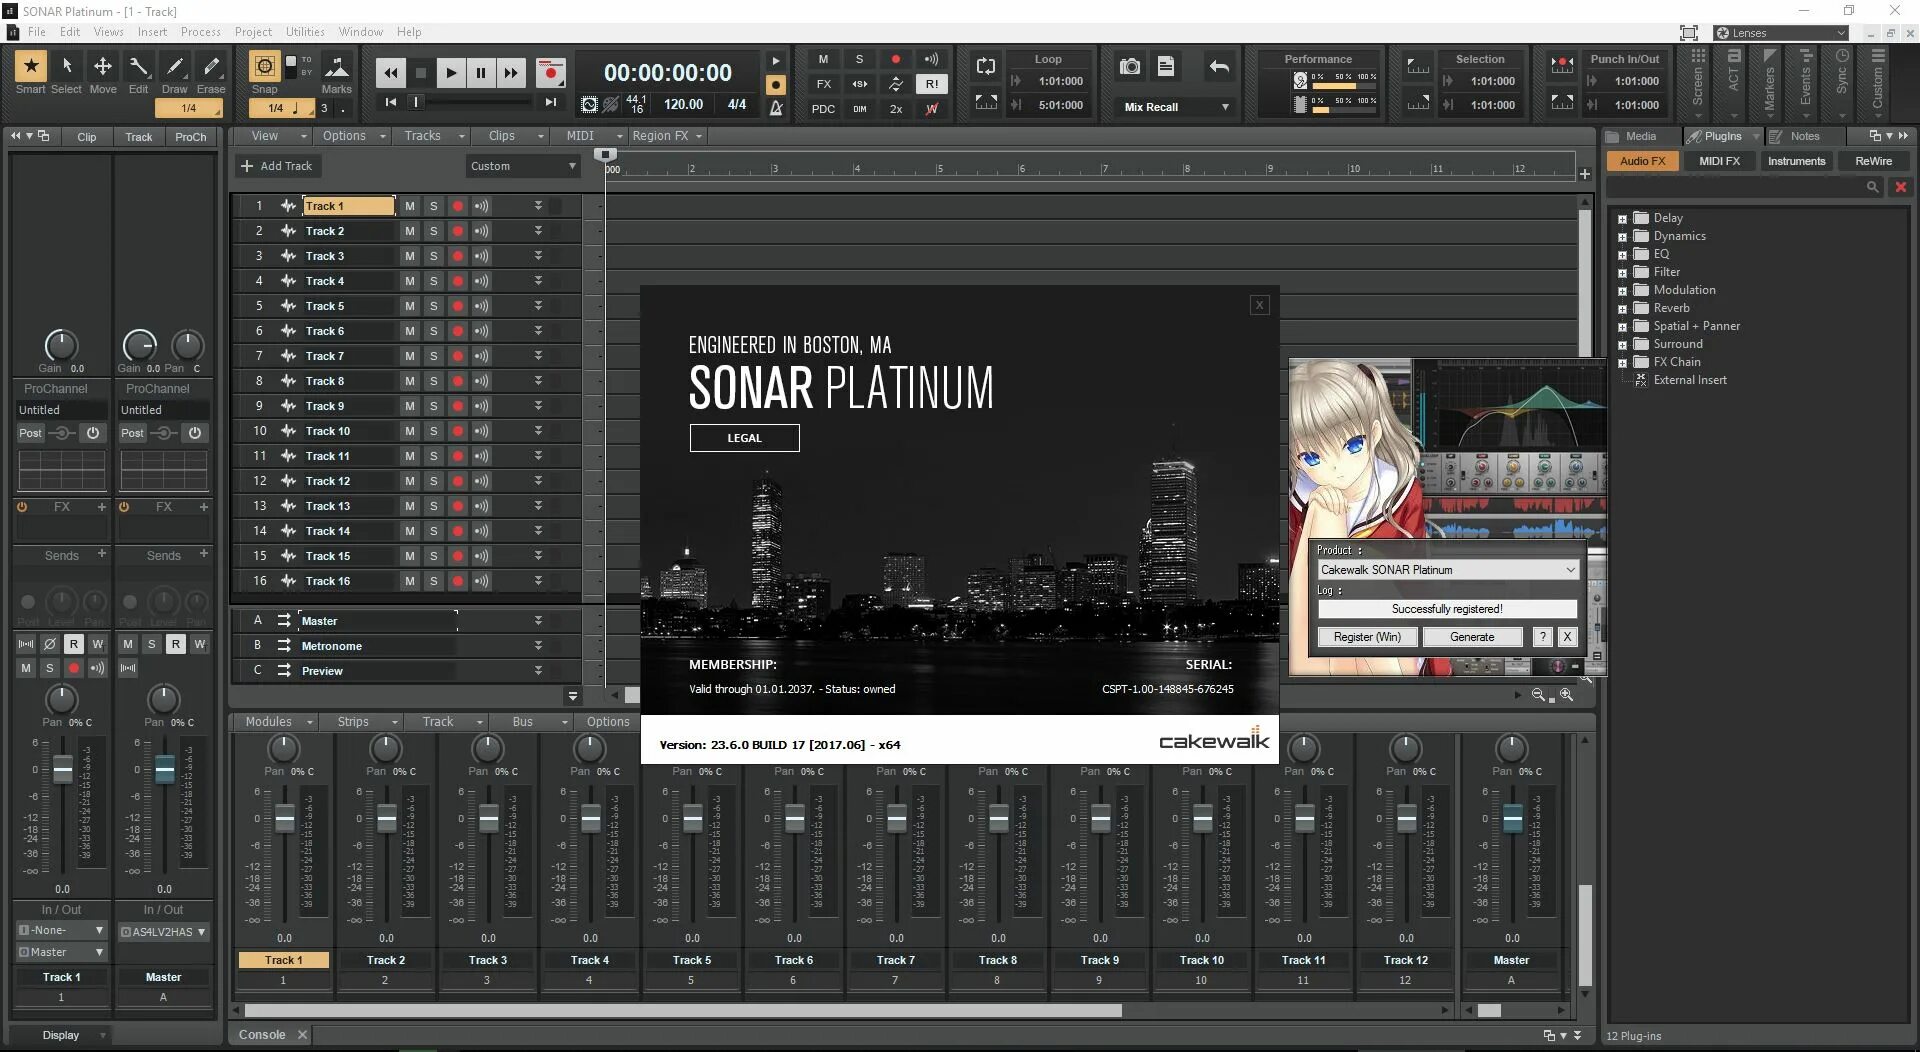Expand Track 12 with its chevron
The height and width of the screenshot is (1052, 1920).
tap(538, 481)
